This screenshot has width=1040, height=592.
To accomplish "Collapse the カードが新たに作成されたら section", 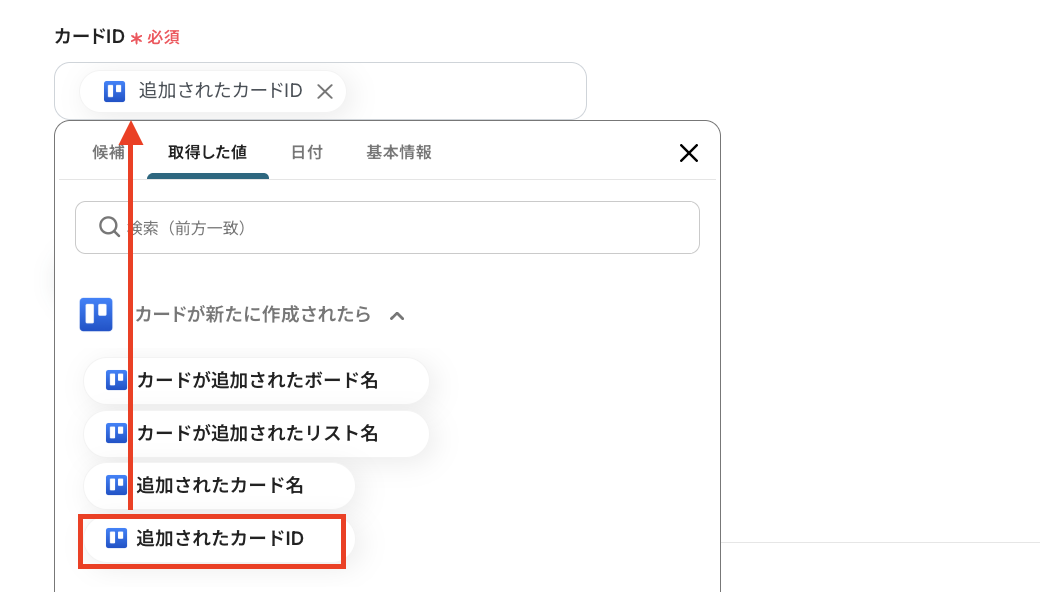I will pyautogui.click(x=397, y=314).
